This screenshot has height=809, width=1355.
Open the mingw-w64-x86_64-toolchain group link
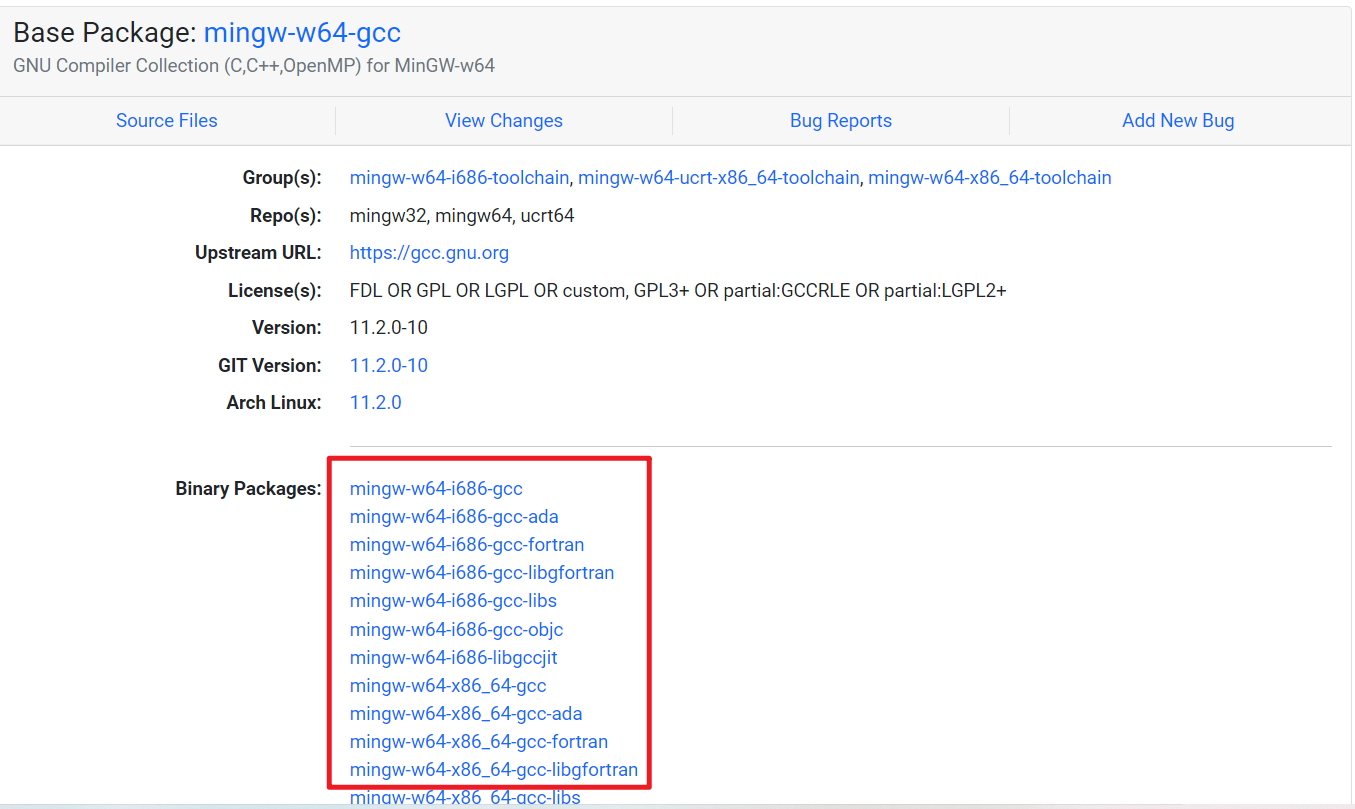coord(990,178)
